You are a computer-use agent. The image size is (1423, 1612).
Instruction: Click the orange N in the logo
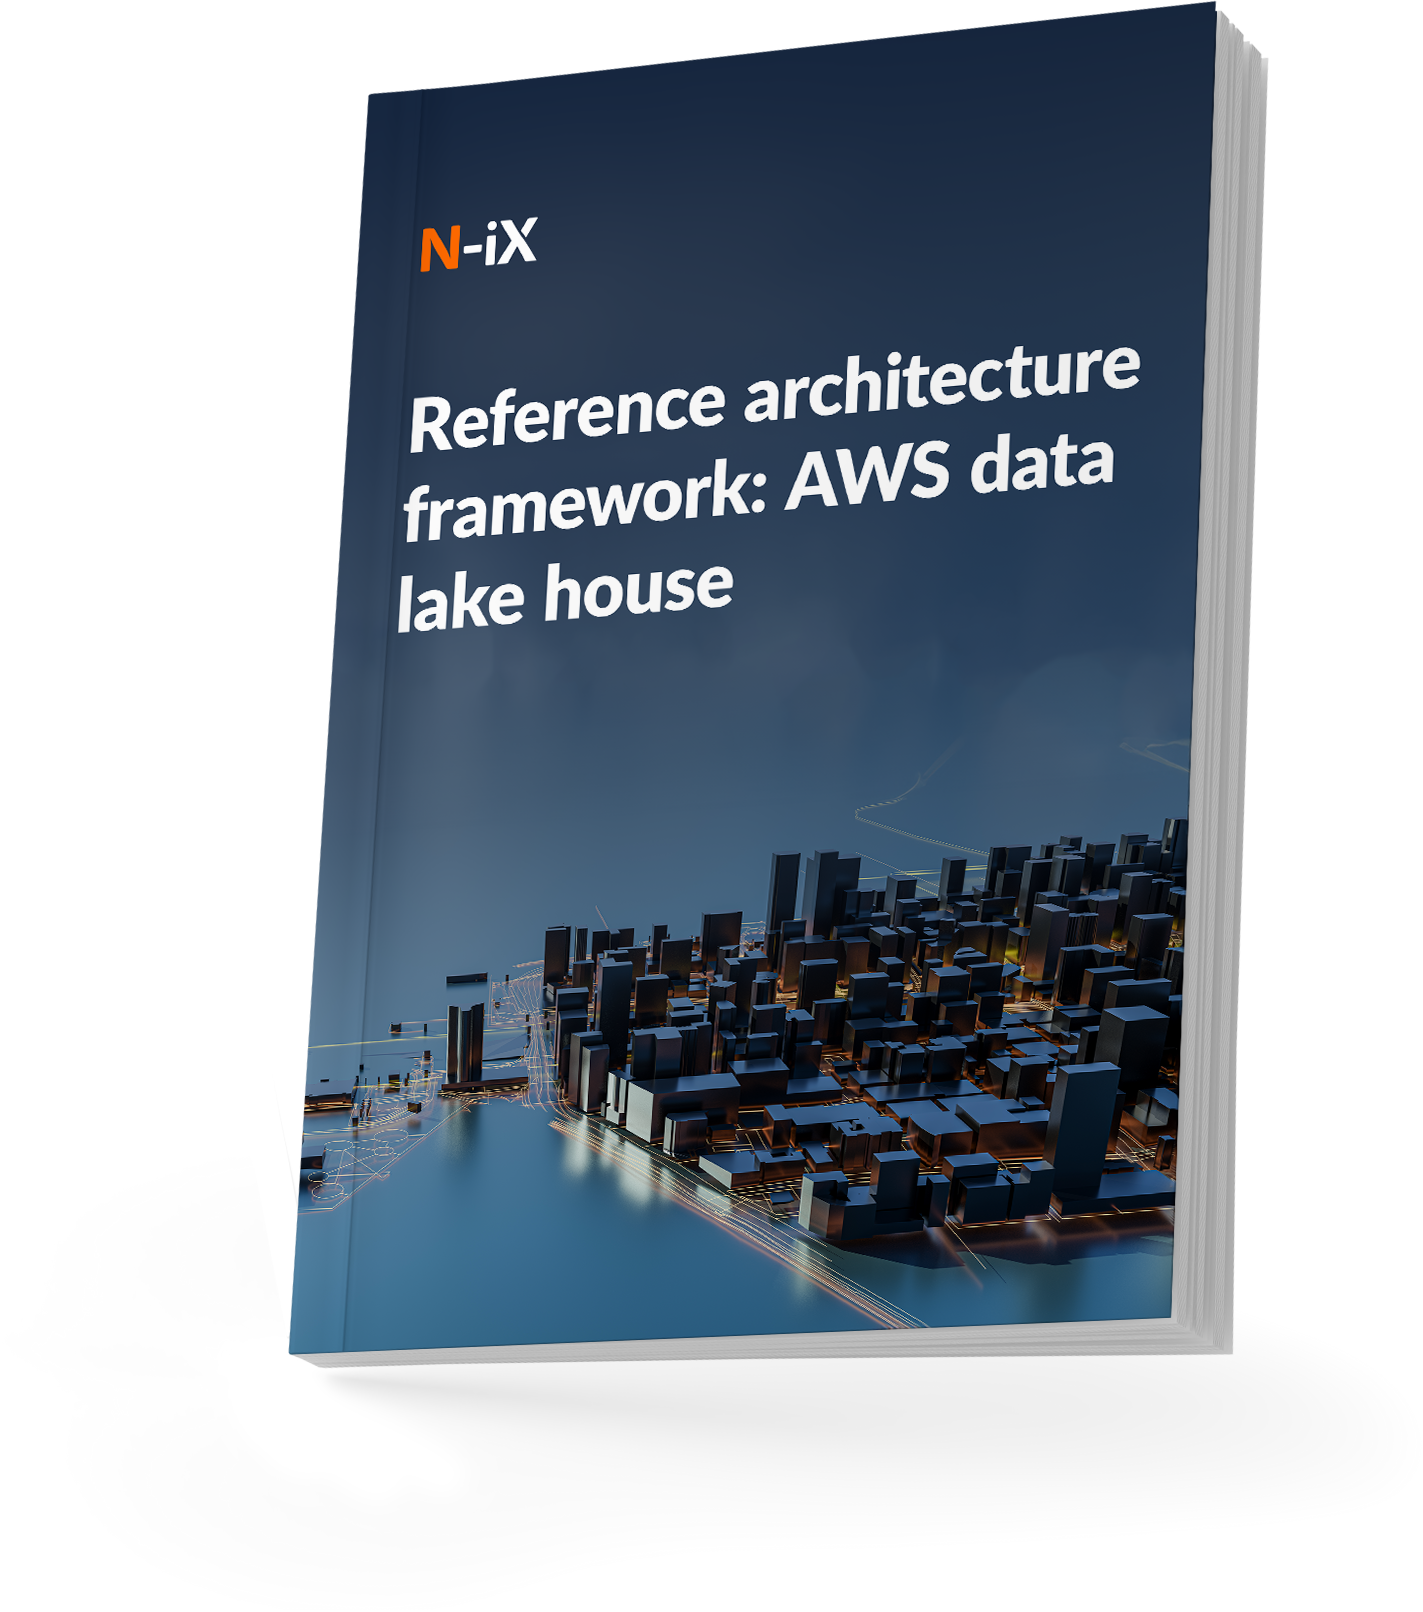tap(439, 250)
